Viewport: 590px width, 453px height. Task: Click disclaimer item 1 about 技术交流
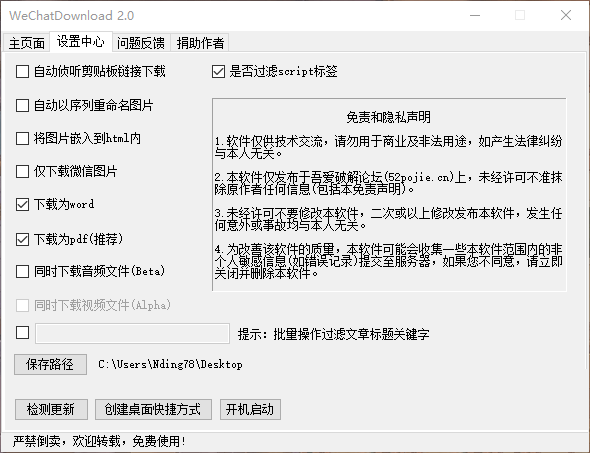coord(388,147)
